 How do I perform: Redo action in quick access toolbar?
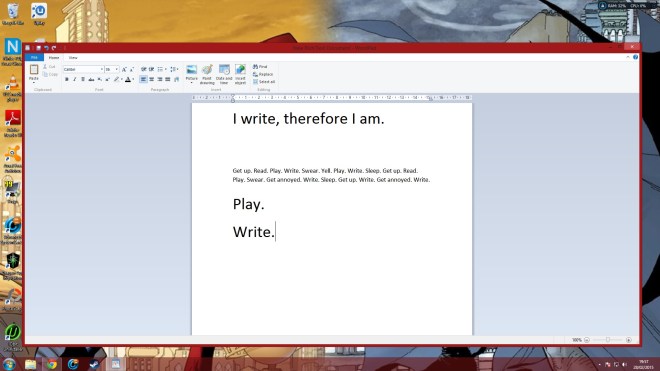[x=54, y=48]
